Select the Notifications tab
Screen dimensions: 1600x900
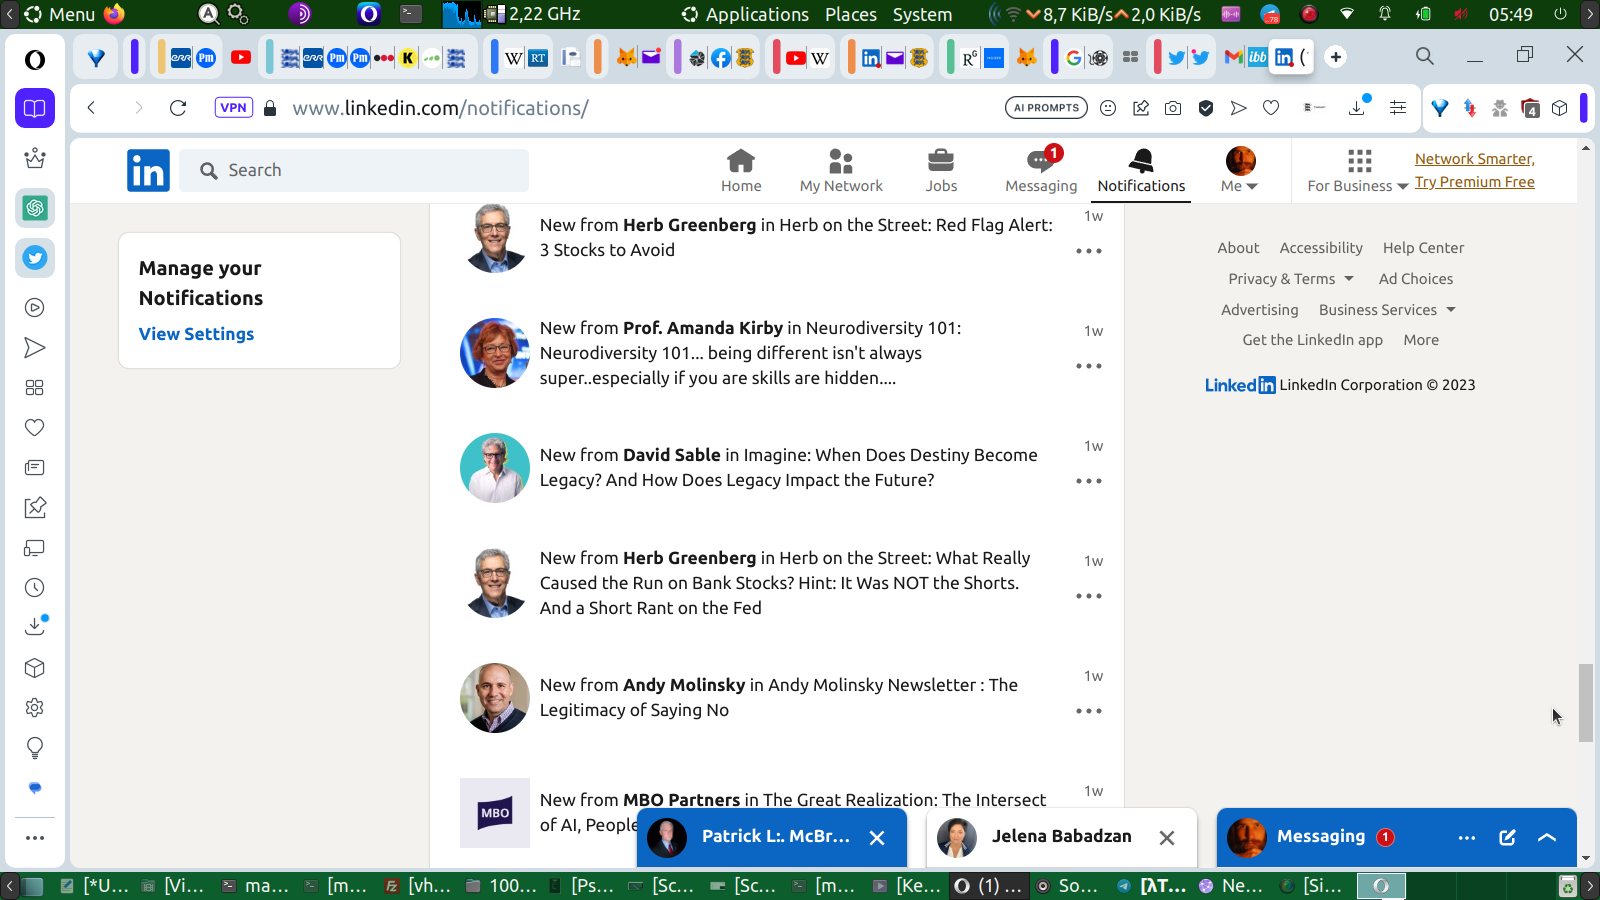coord(1141,171)
